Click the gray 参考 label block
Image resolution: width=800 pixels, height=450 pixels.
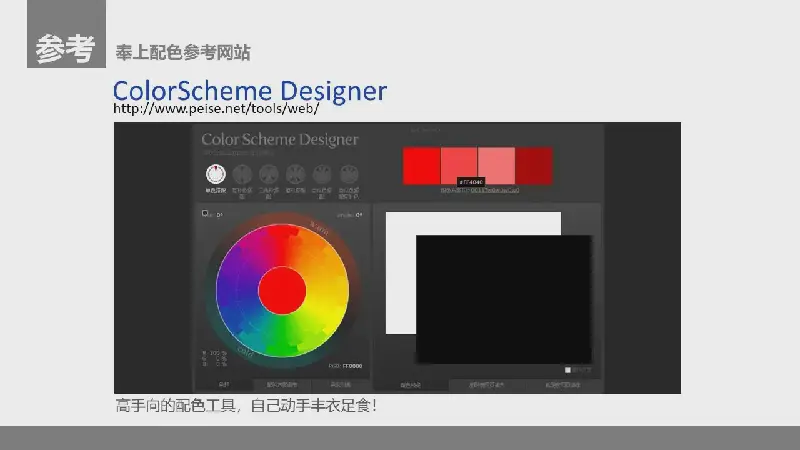click(x=66, y=34)
